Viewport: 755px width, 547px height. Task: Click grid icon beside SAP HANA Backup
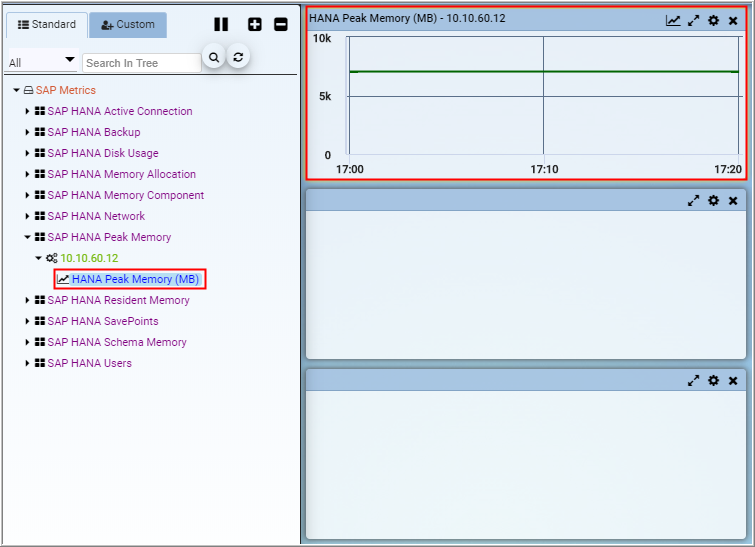coord(40,132)
